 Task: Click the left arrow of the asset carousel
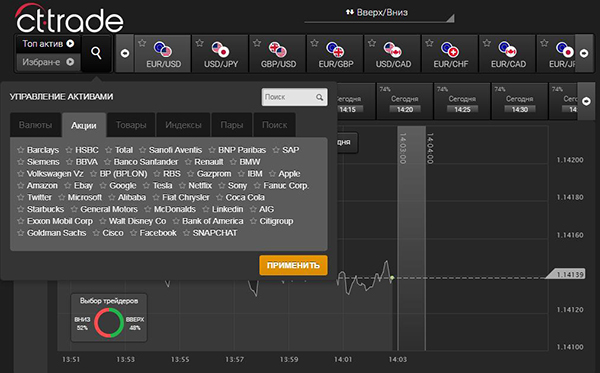tap(125, 53)
